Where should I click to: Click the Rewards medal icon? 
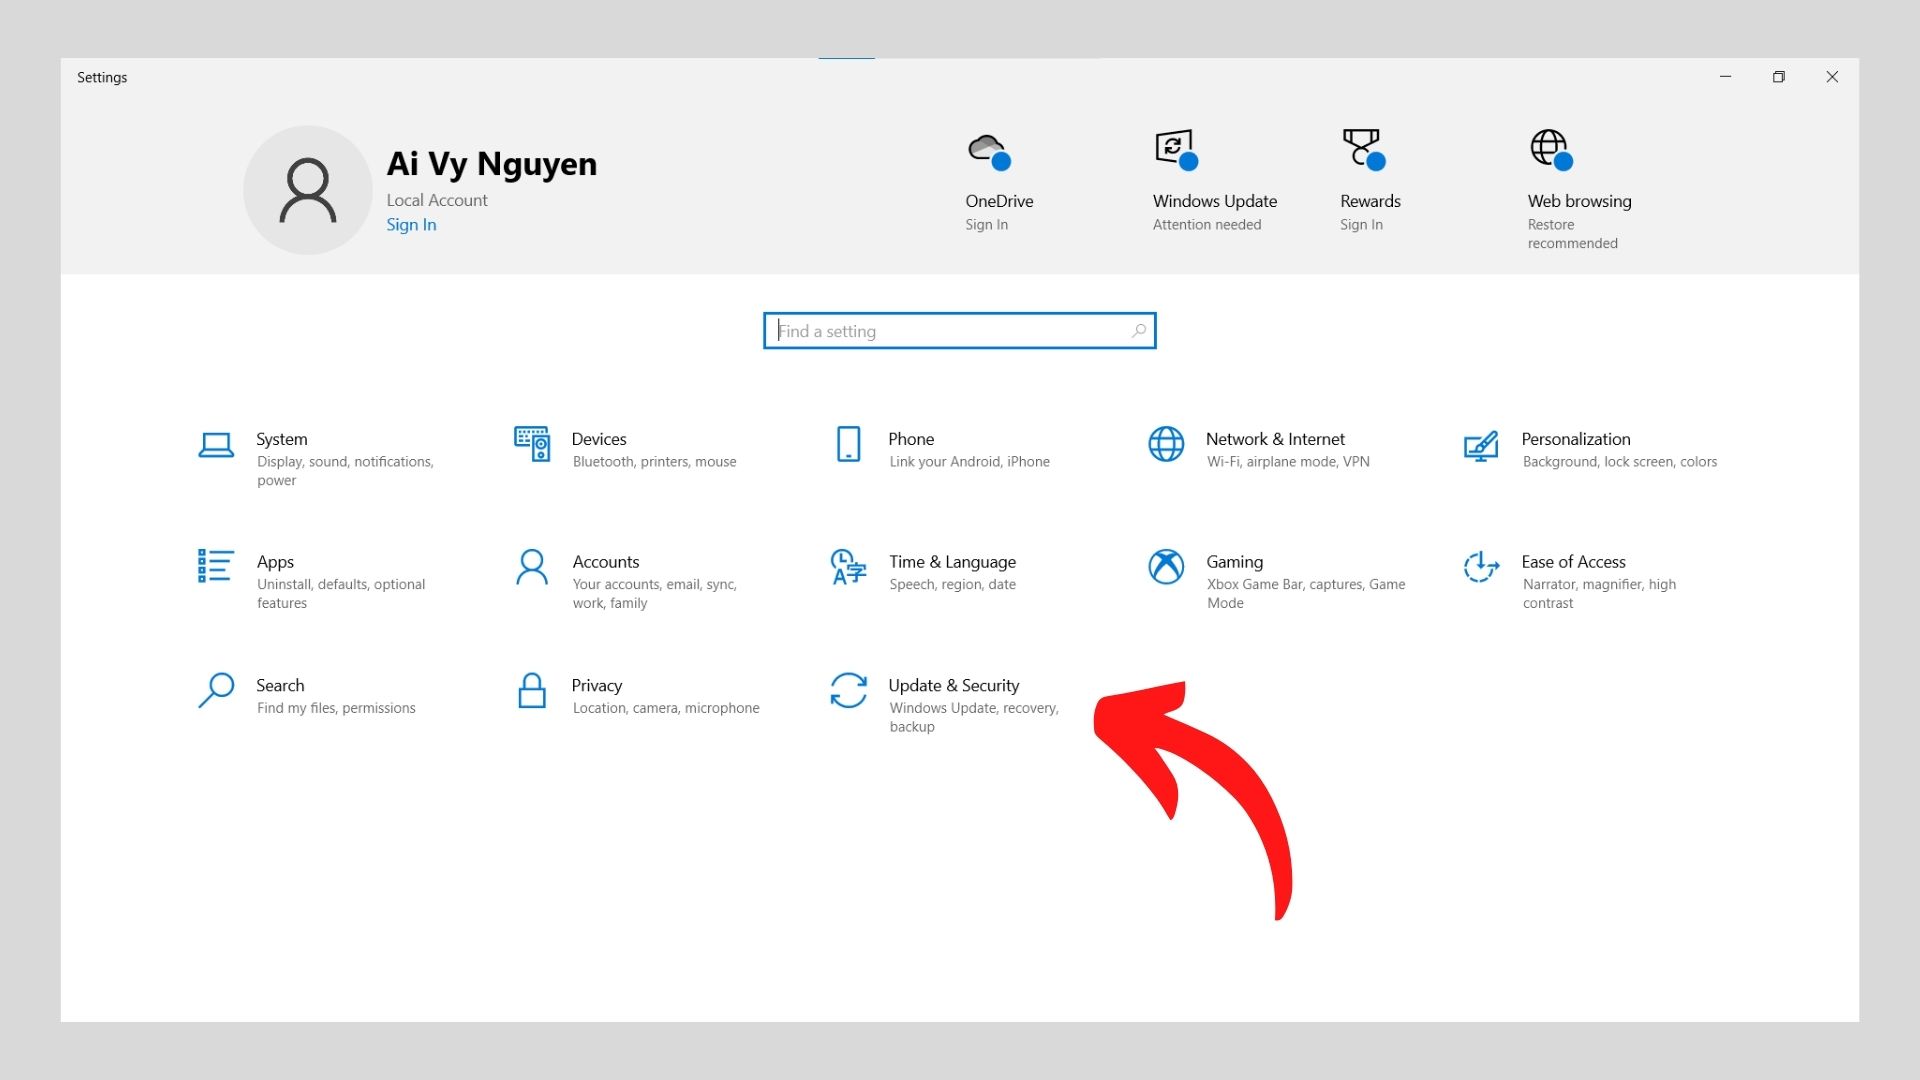pyautogui.click(x=1363, y=149)
